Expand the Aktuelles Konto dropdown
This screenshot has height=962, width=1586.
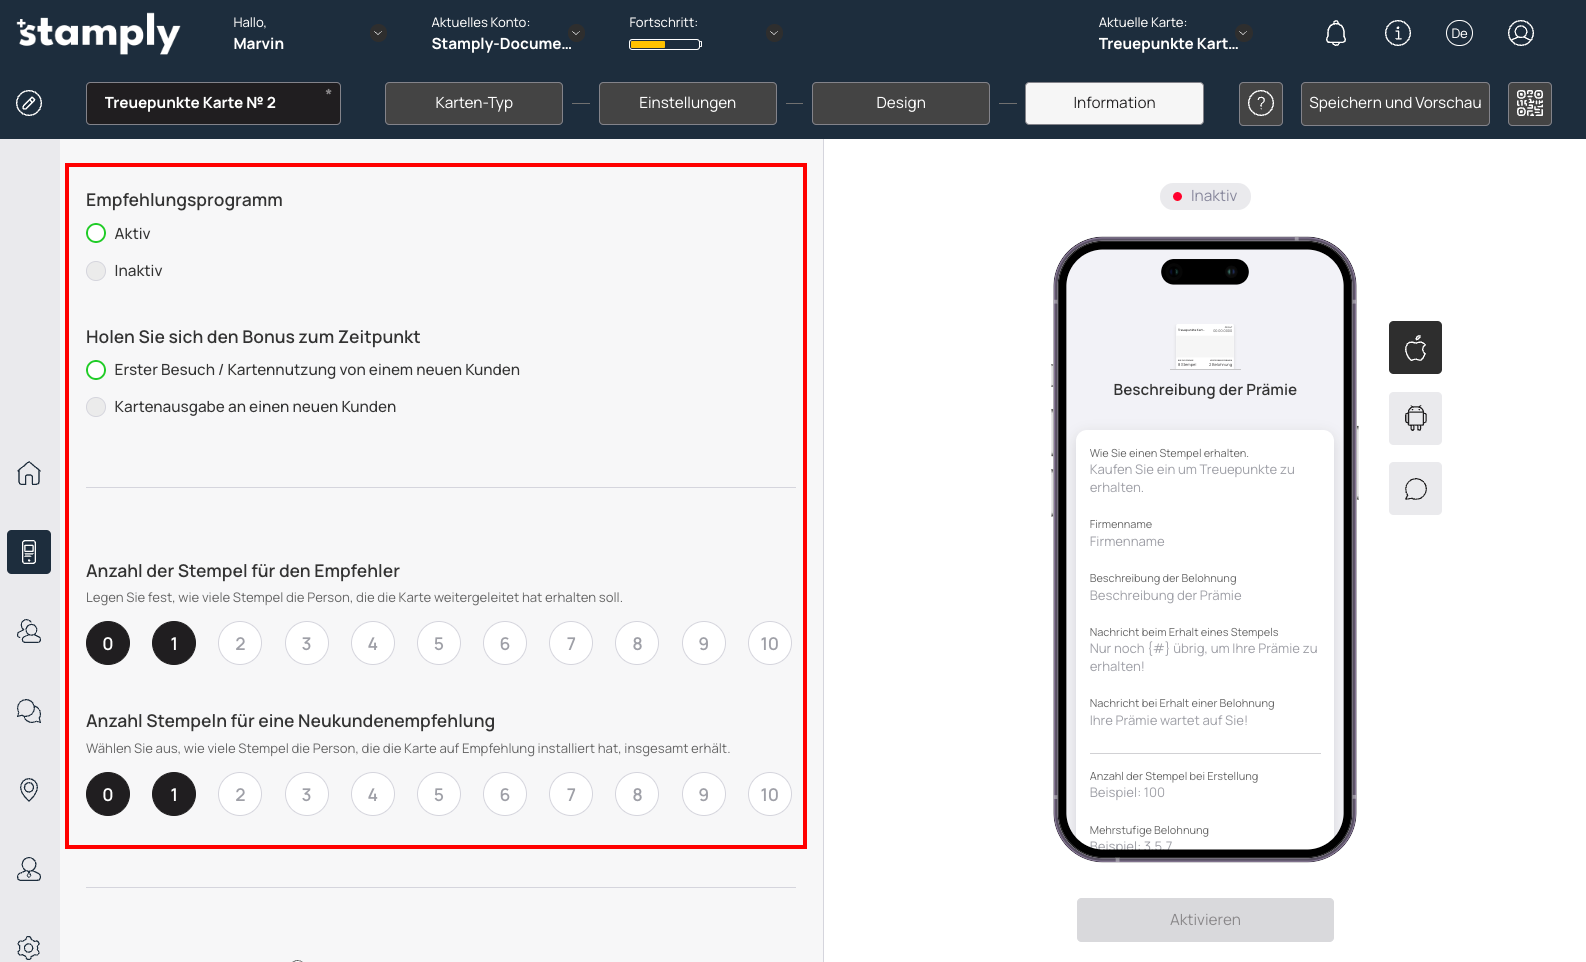[x=576, y=33]
